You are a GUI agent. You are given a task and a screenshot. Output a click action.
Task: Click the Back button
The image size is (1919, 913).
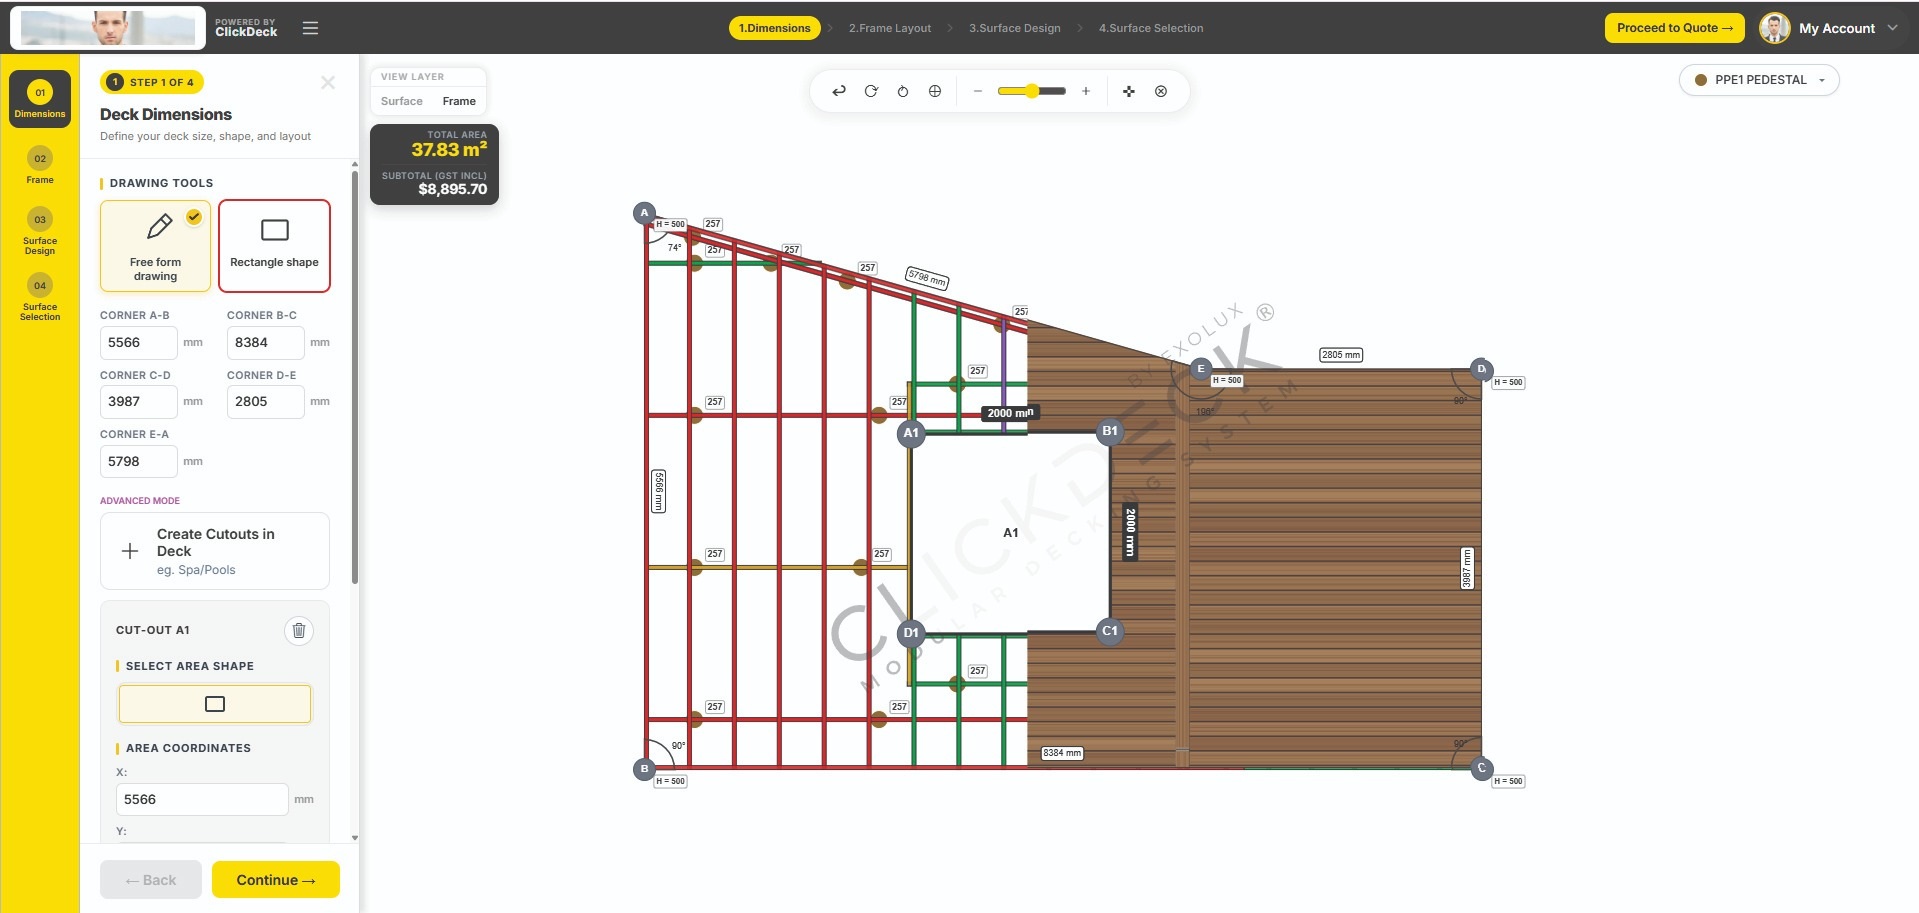151,880
